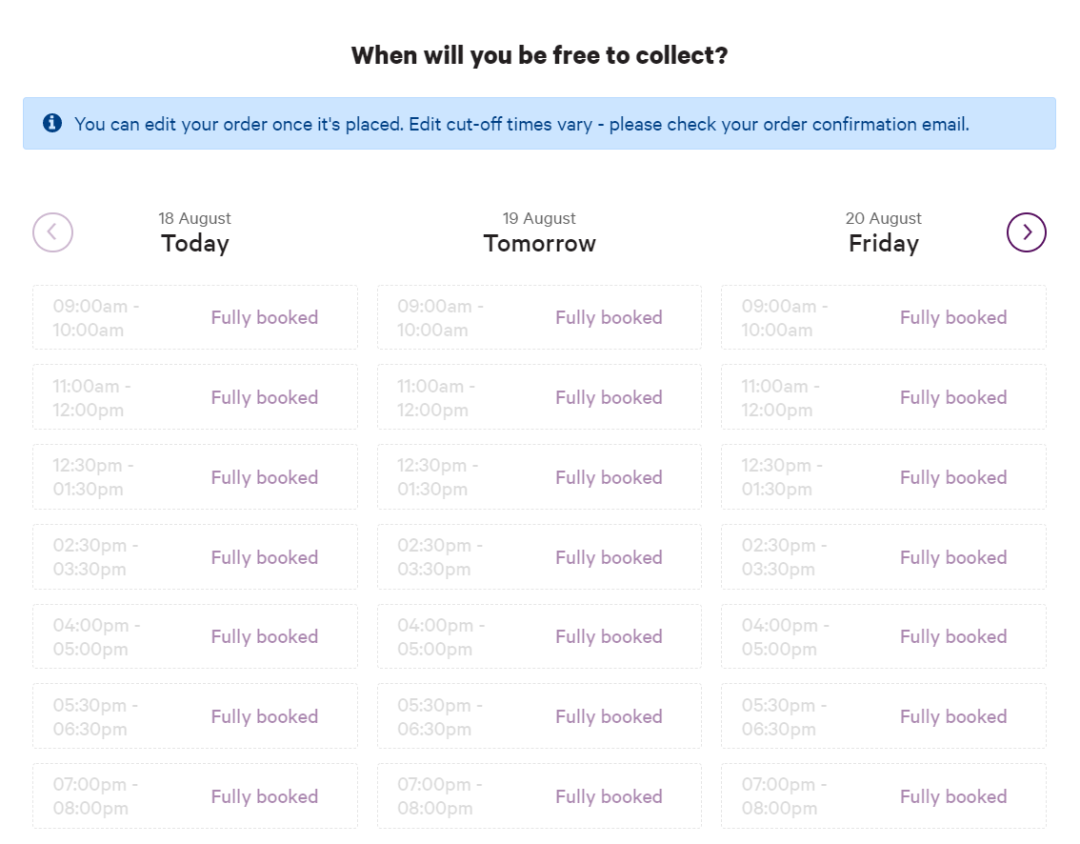Screen dimensions: 1080x844
Task: Choose Friday 05:30pm - 06:30pm slot
Action: pyautogui.click(x=884, y=716)
